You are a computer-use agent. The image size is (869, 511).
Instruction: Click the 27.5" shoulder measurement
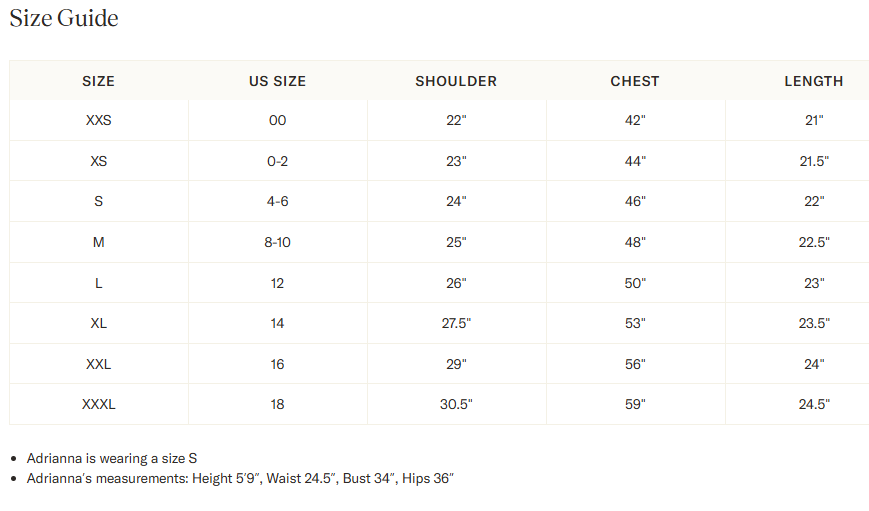tap(456, 323)
